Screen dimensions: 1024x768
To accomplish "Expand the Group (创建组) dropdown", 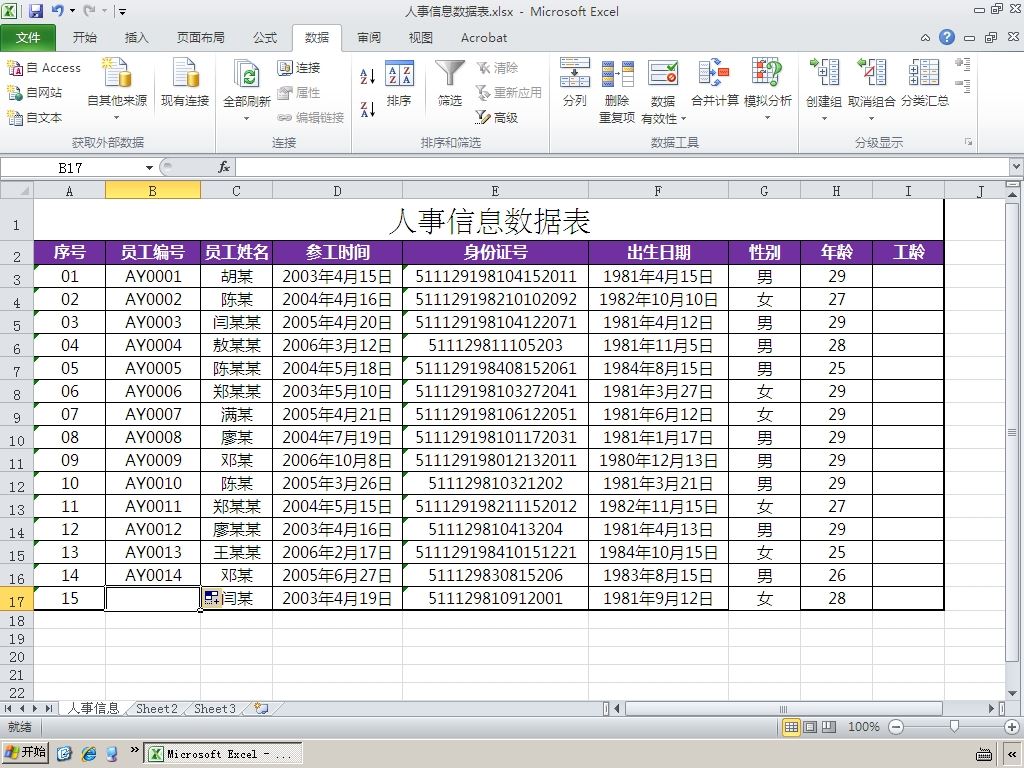I will pyautogui.click(x=824, y=119).
